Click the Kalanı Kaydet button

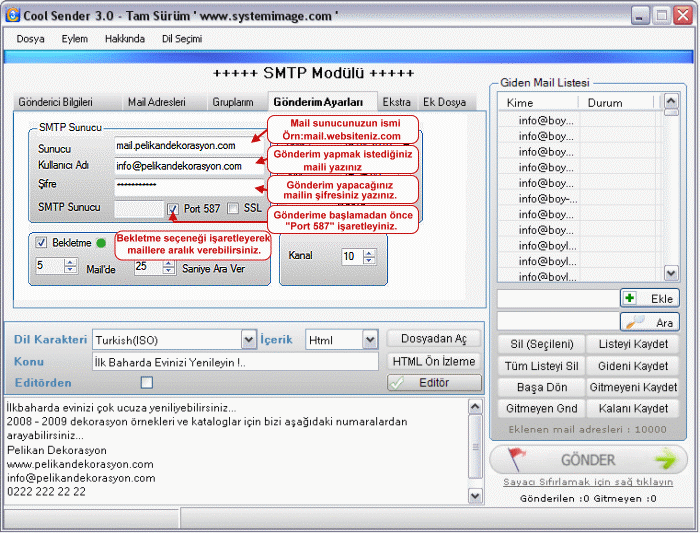[633, 408]
